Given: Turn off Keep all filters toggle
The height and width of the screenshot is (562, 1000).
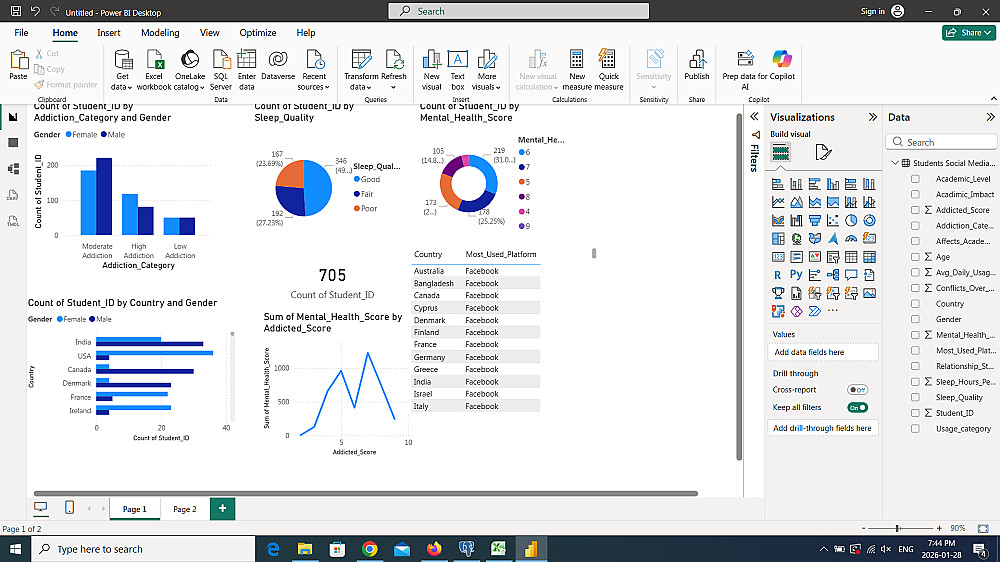Looking at the screenshot, I should 857,408.
